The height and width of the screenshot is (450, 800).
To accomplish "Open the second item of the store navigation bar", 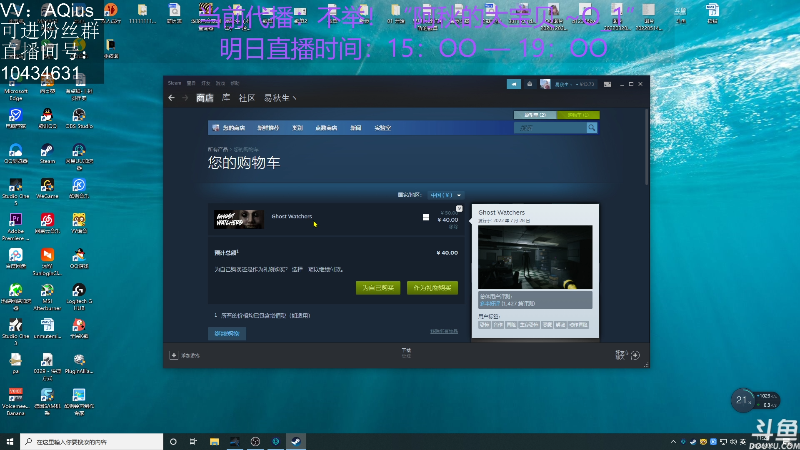I will (268, 128).
